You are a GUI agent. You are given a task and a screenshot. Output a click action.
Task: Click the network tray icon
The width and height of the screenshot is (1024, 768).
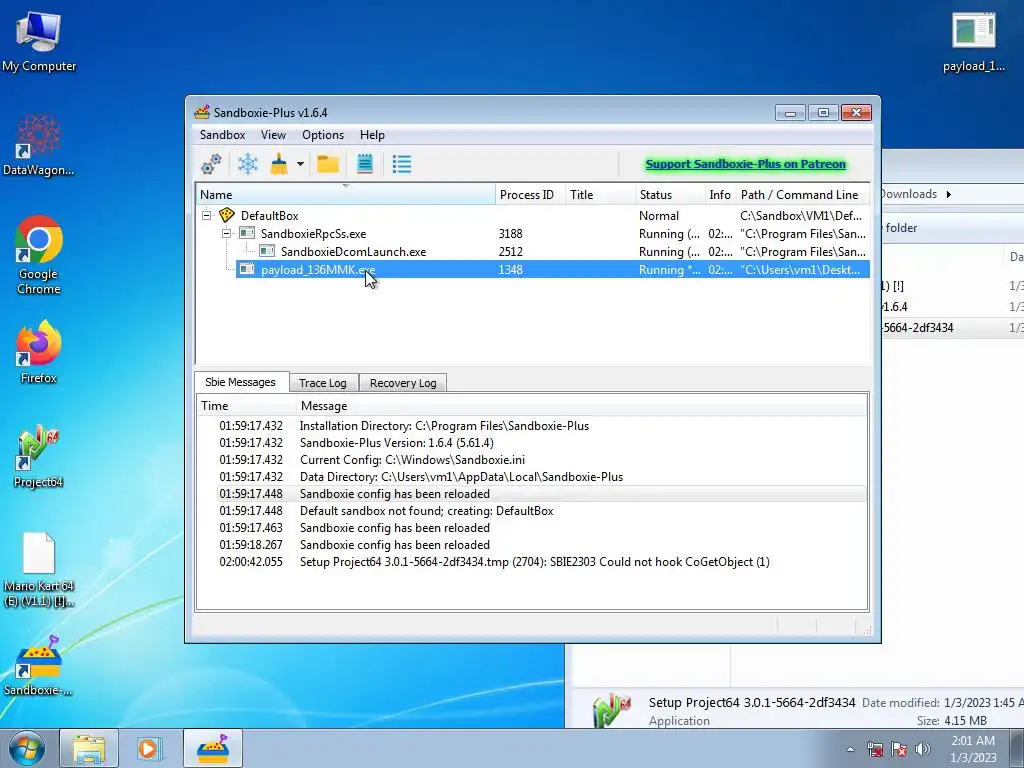tap(874, 749)
